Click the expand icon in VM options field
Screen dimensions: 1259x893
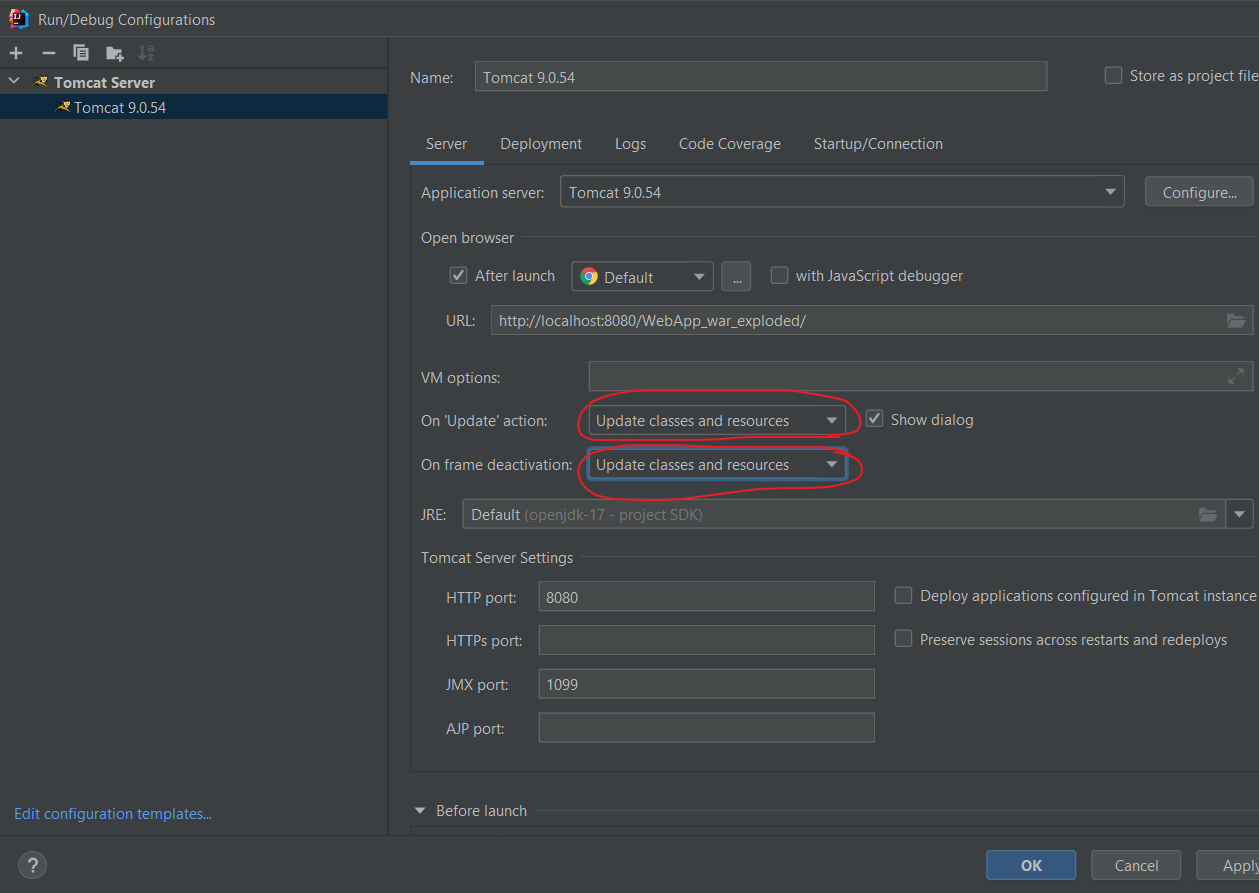click(x=1236, y=376)
